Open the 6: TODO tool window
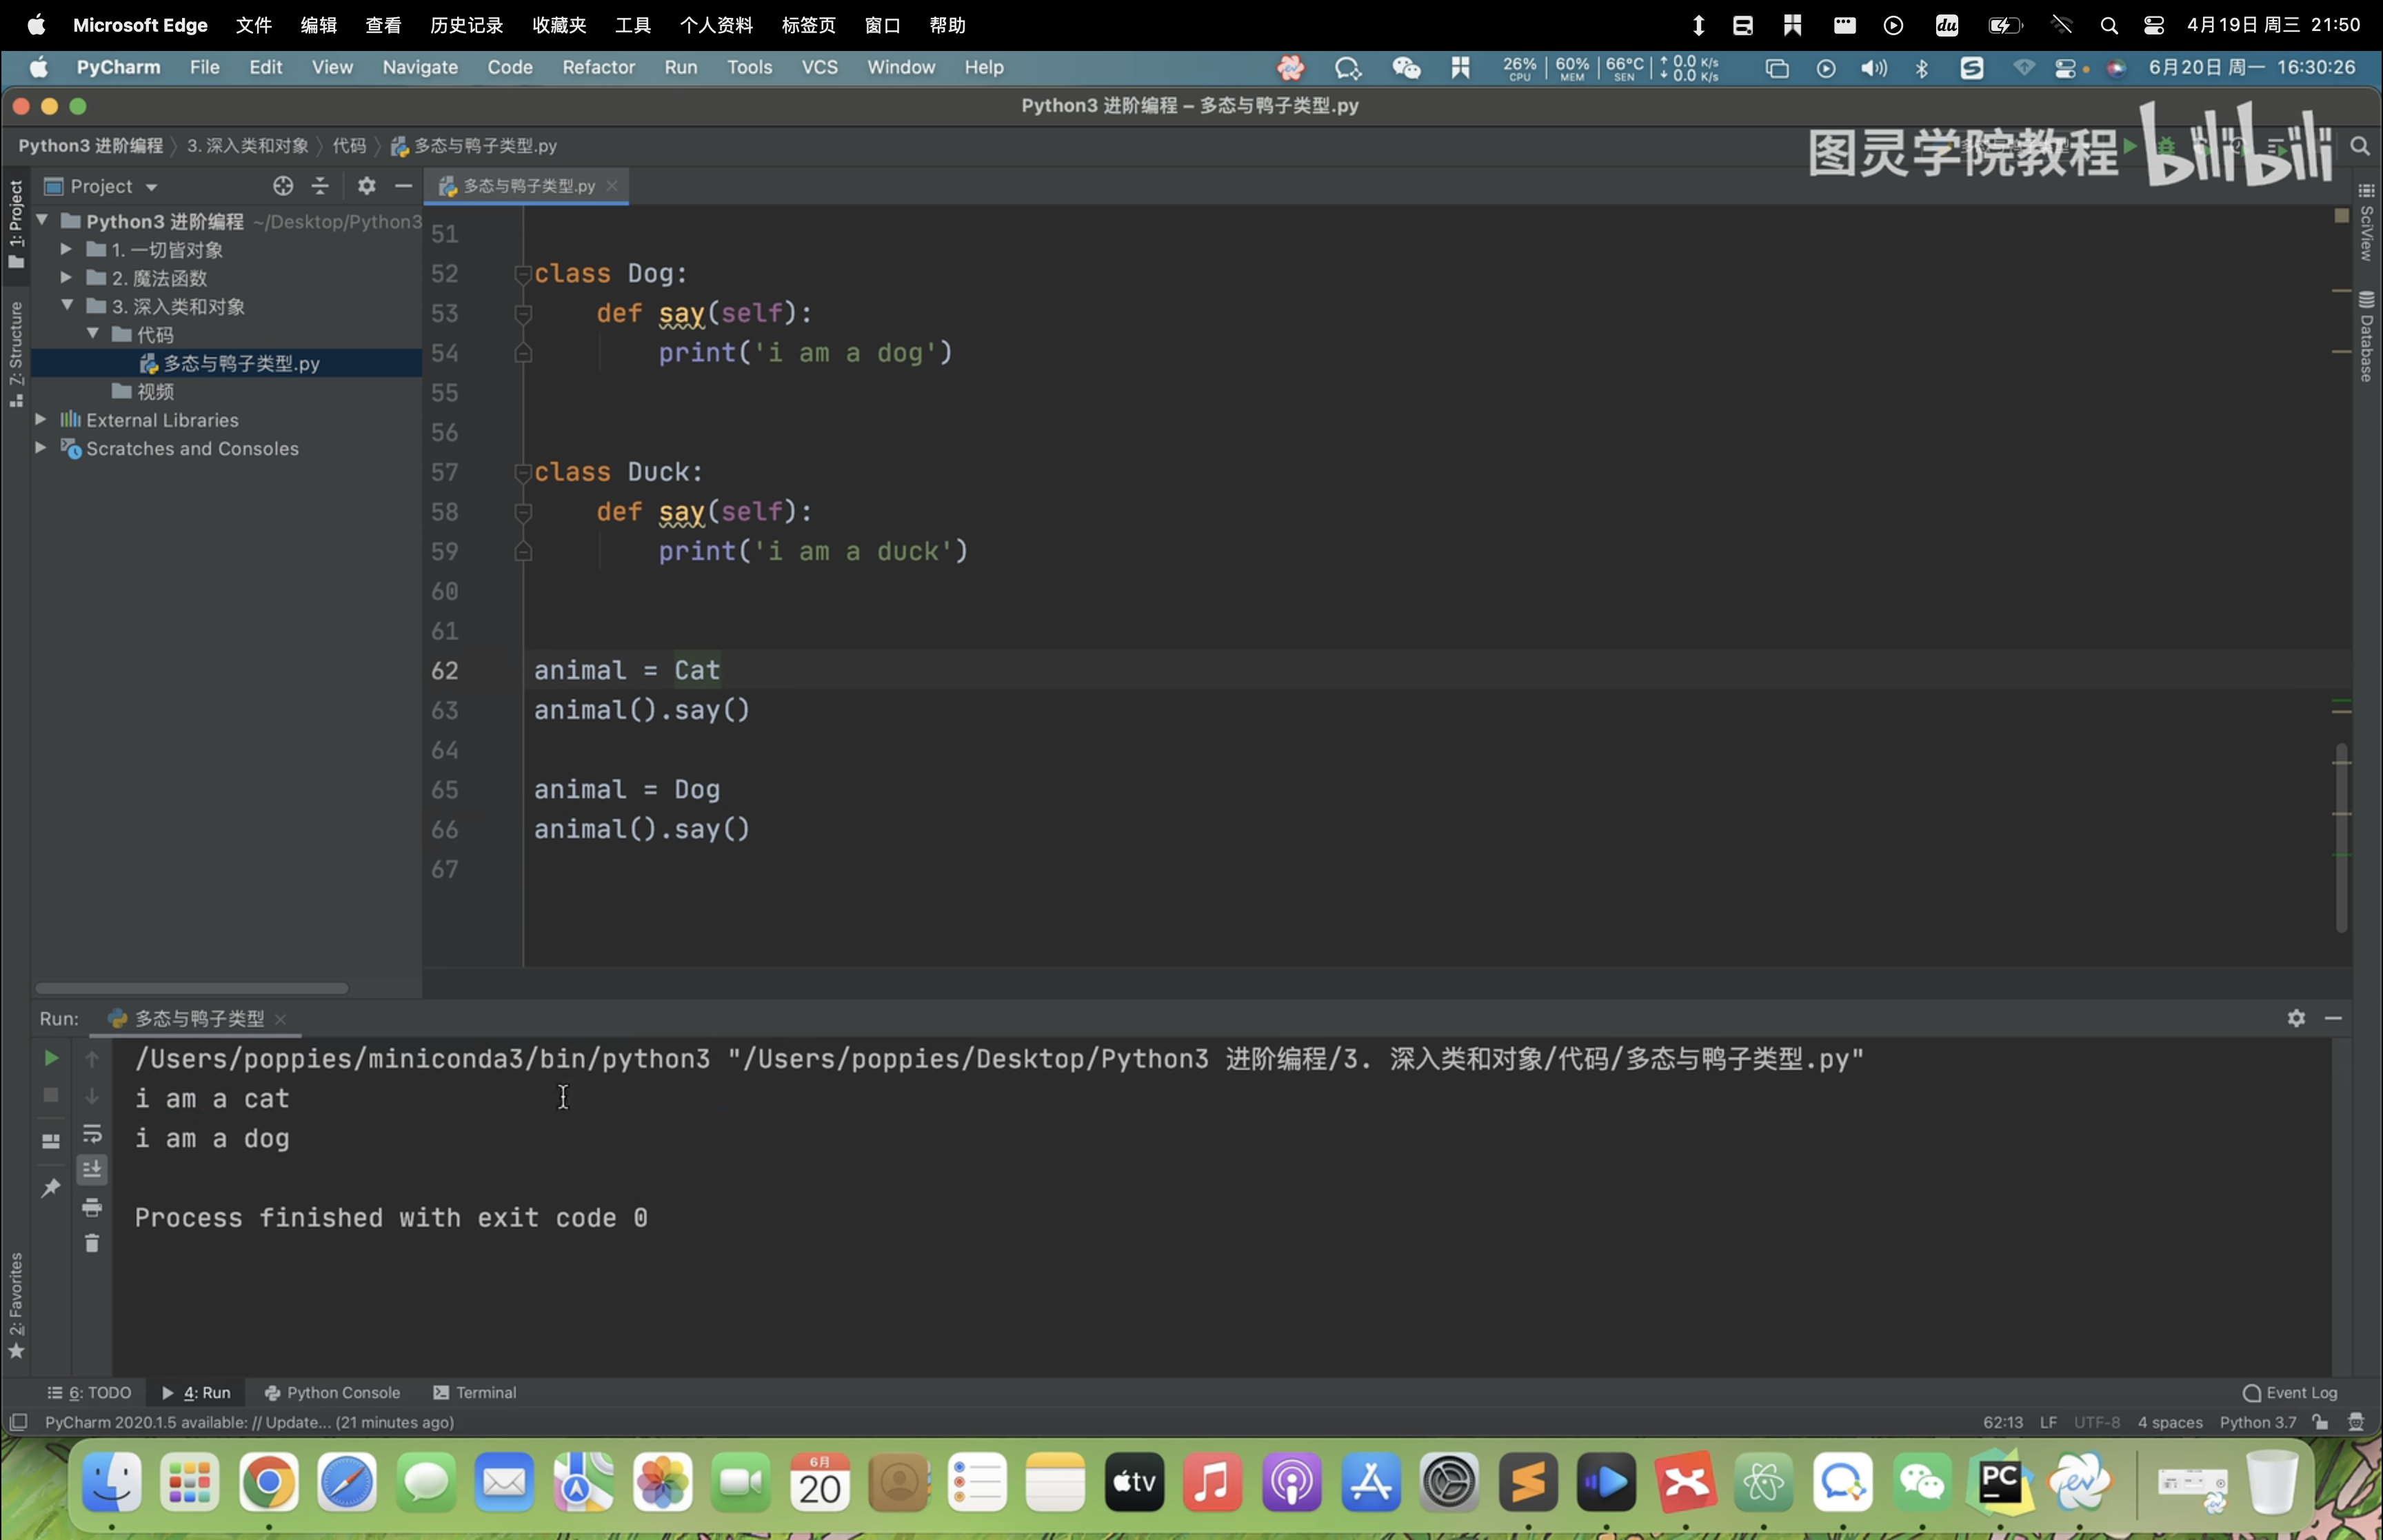Image resolution: width=2383 pixels, height=1540 pixels. click(x=89, y=1393)
